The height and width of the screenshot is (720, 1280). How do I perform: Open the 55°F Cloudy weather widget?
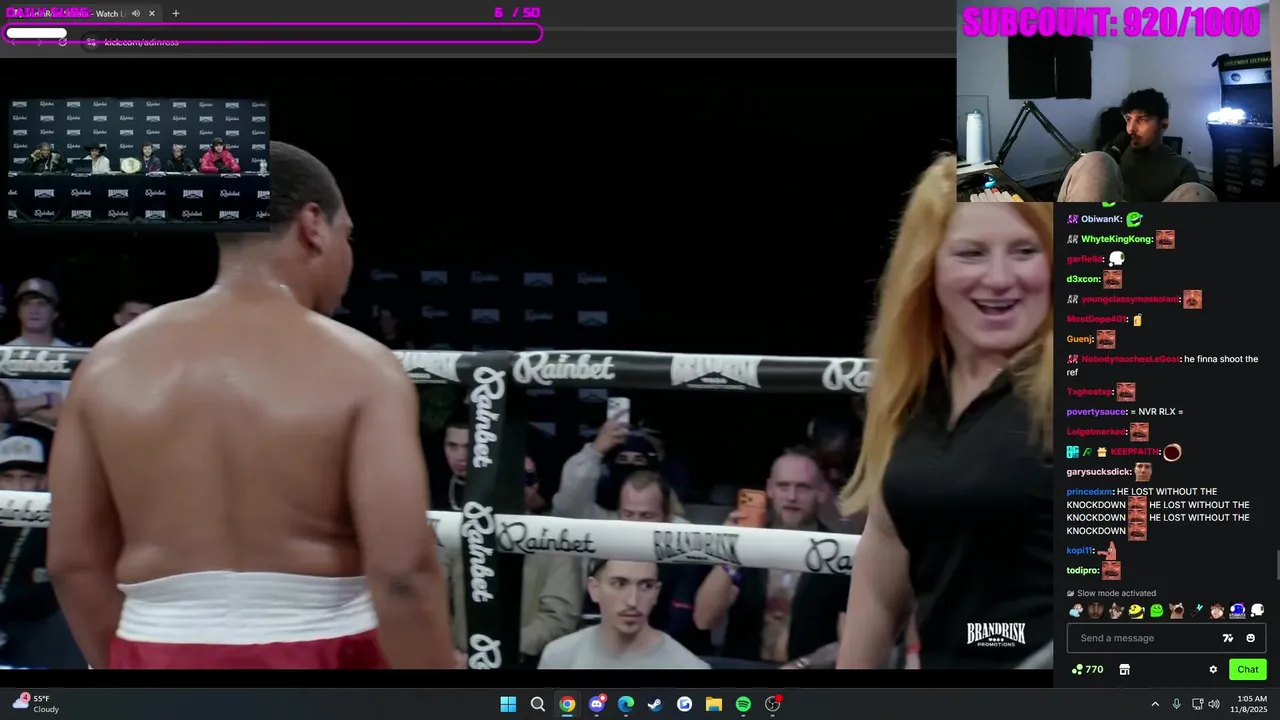click(x=35, y=704)
